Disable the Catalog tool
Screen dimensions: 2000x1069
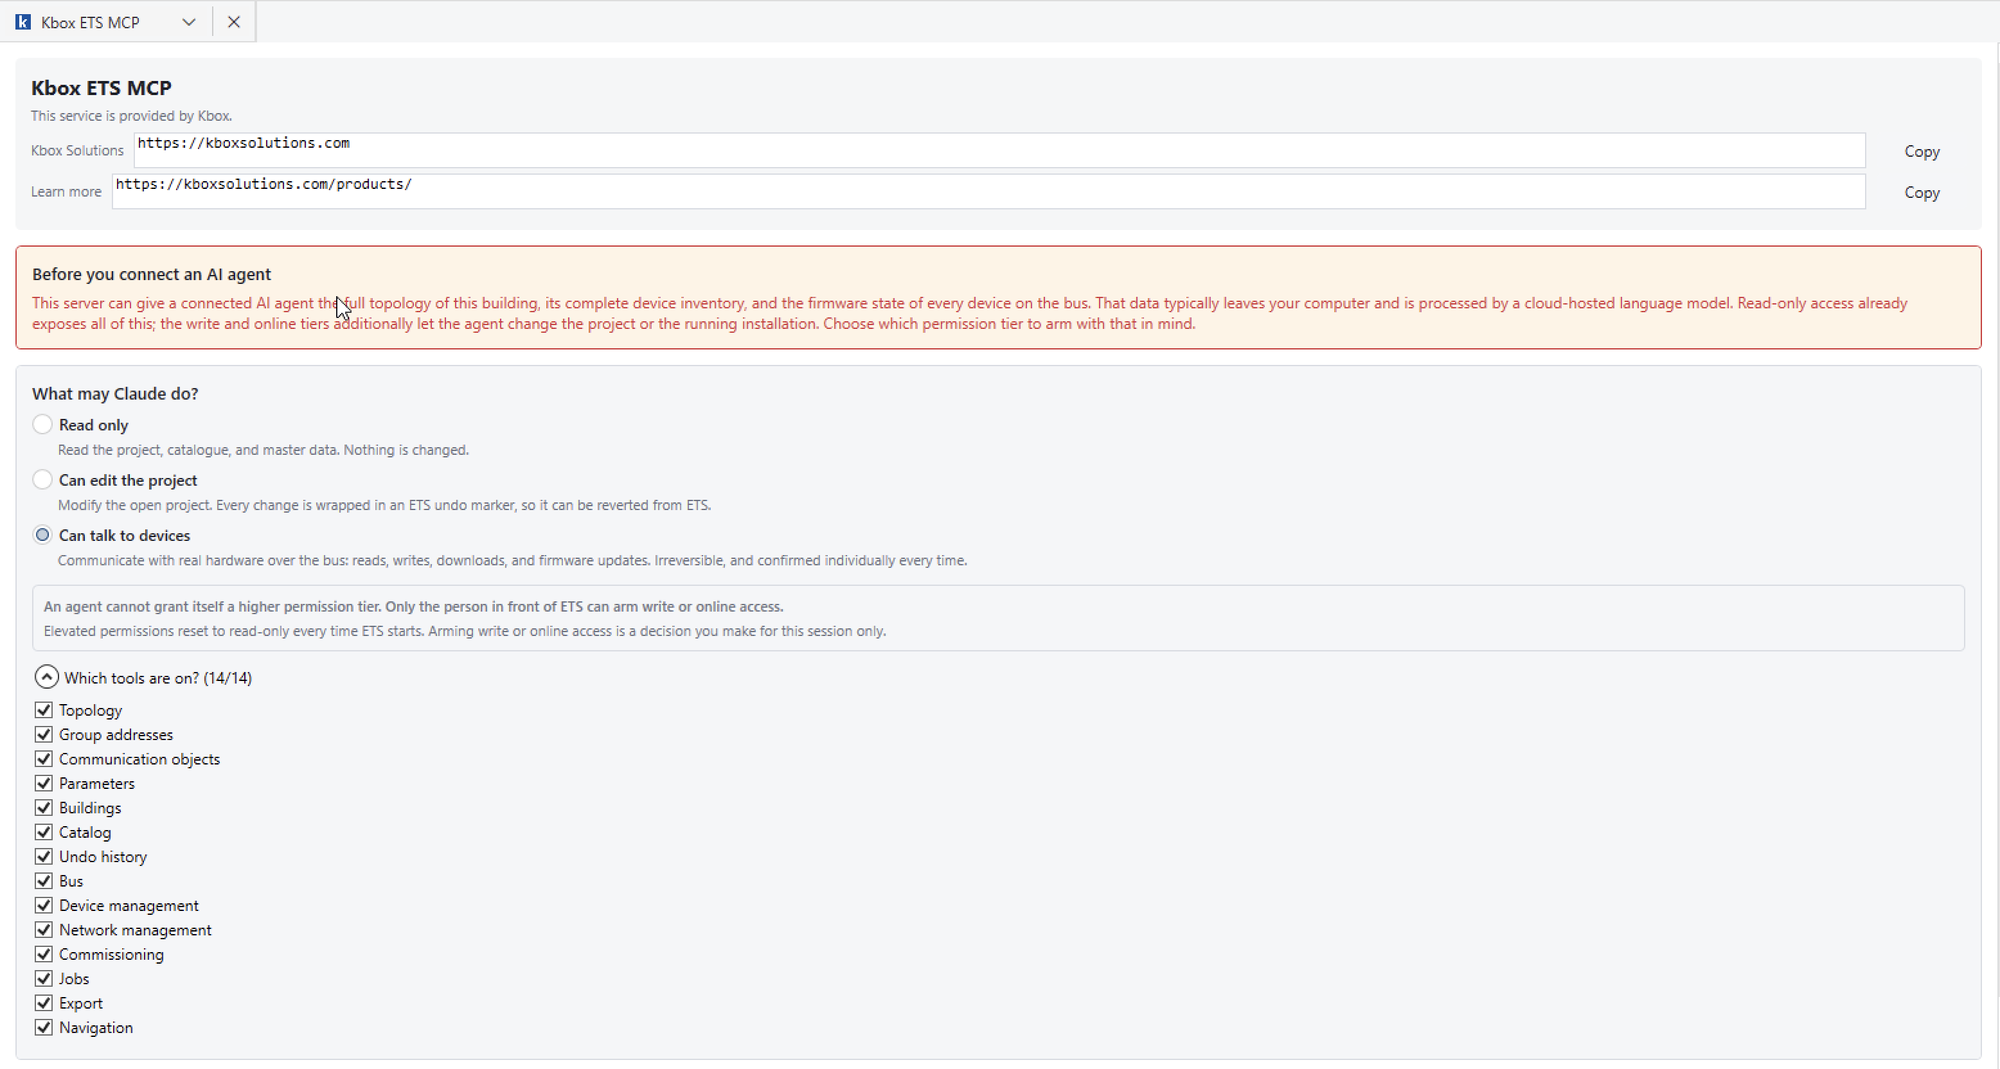click(x=43, y=832)
